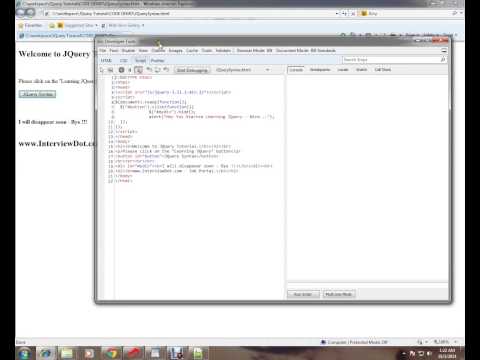Screen dimensions: 480x360
Task: Open Windows Media Player taskbar icon
Action: point(89,353)
